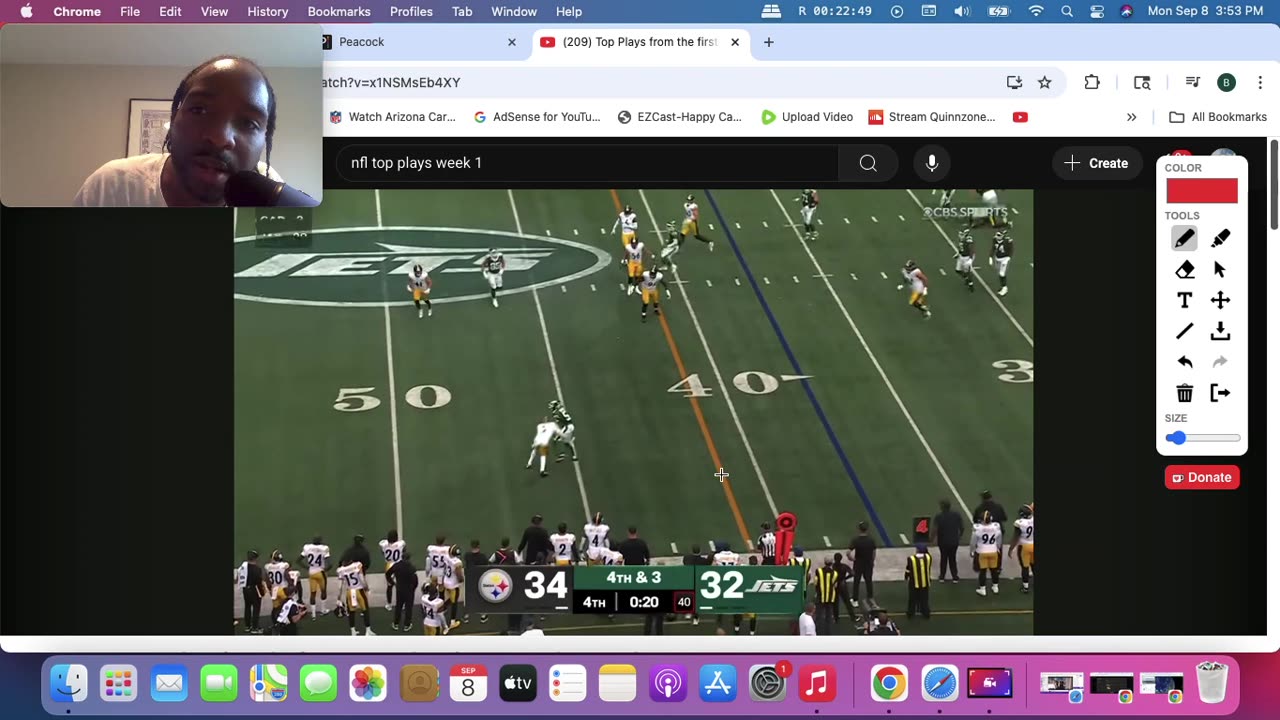This screenshot has width=1280, height=720.
Task: Undo the last drawing stroke
Action: (x=1184, y=362)
